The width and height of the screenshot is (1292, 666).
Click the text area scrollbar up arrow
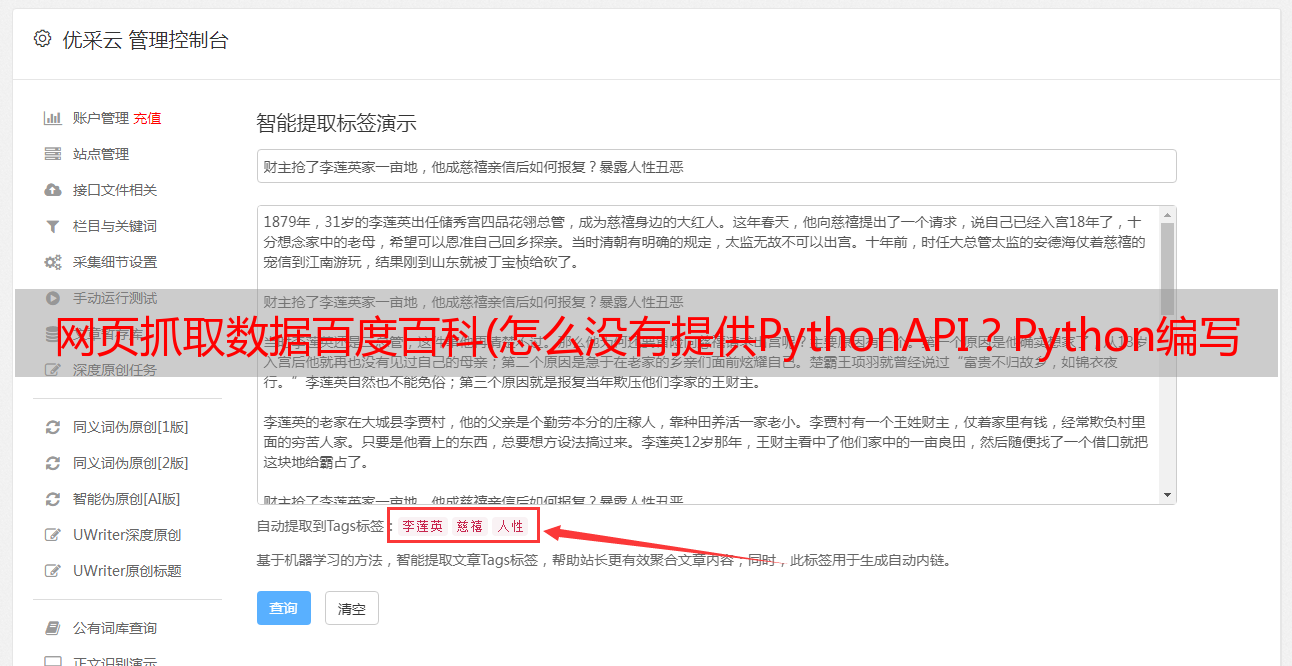pyautogui.click(x=1167, y=214)
